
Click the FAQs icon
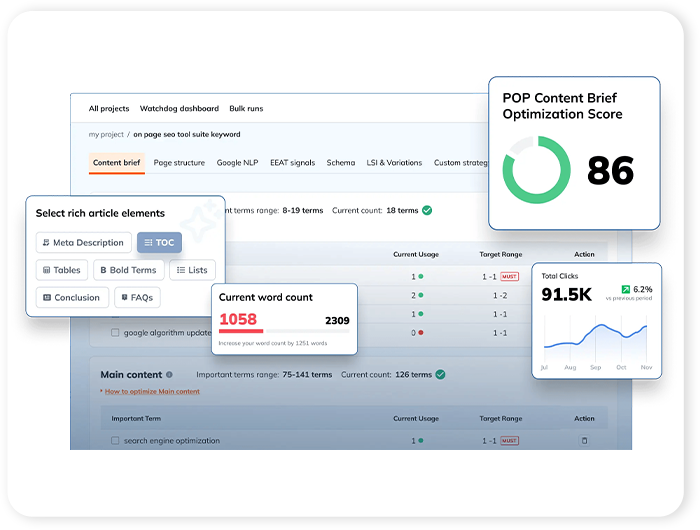pyautogui.click(x=125, y=297)
